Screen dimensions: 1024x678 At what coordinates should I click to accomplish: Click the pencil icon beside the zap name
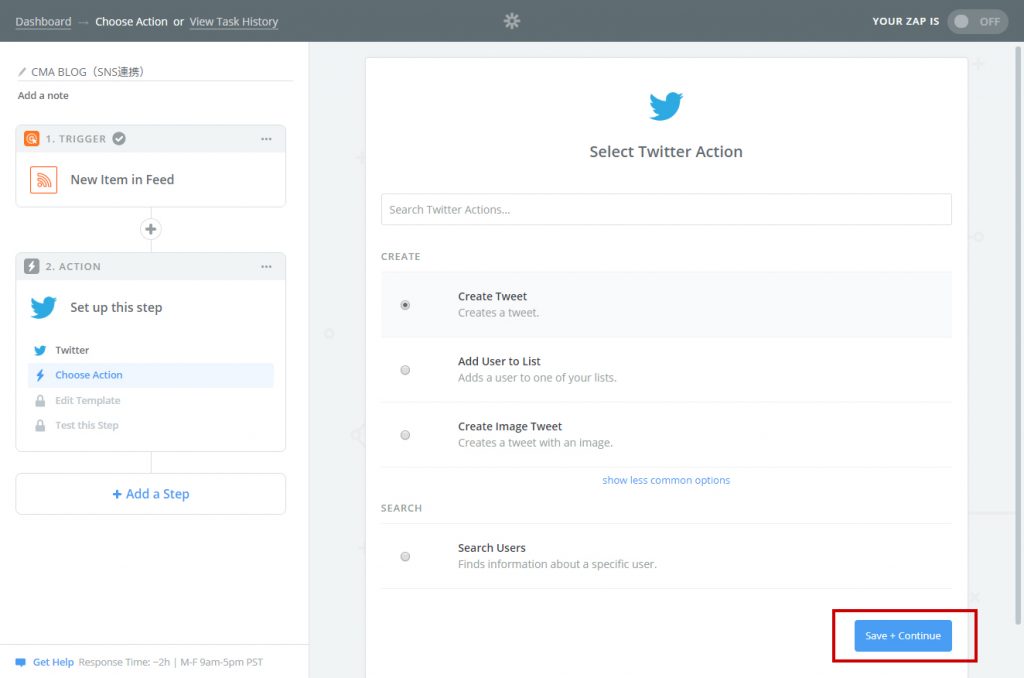coord(22,72)
